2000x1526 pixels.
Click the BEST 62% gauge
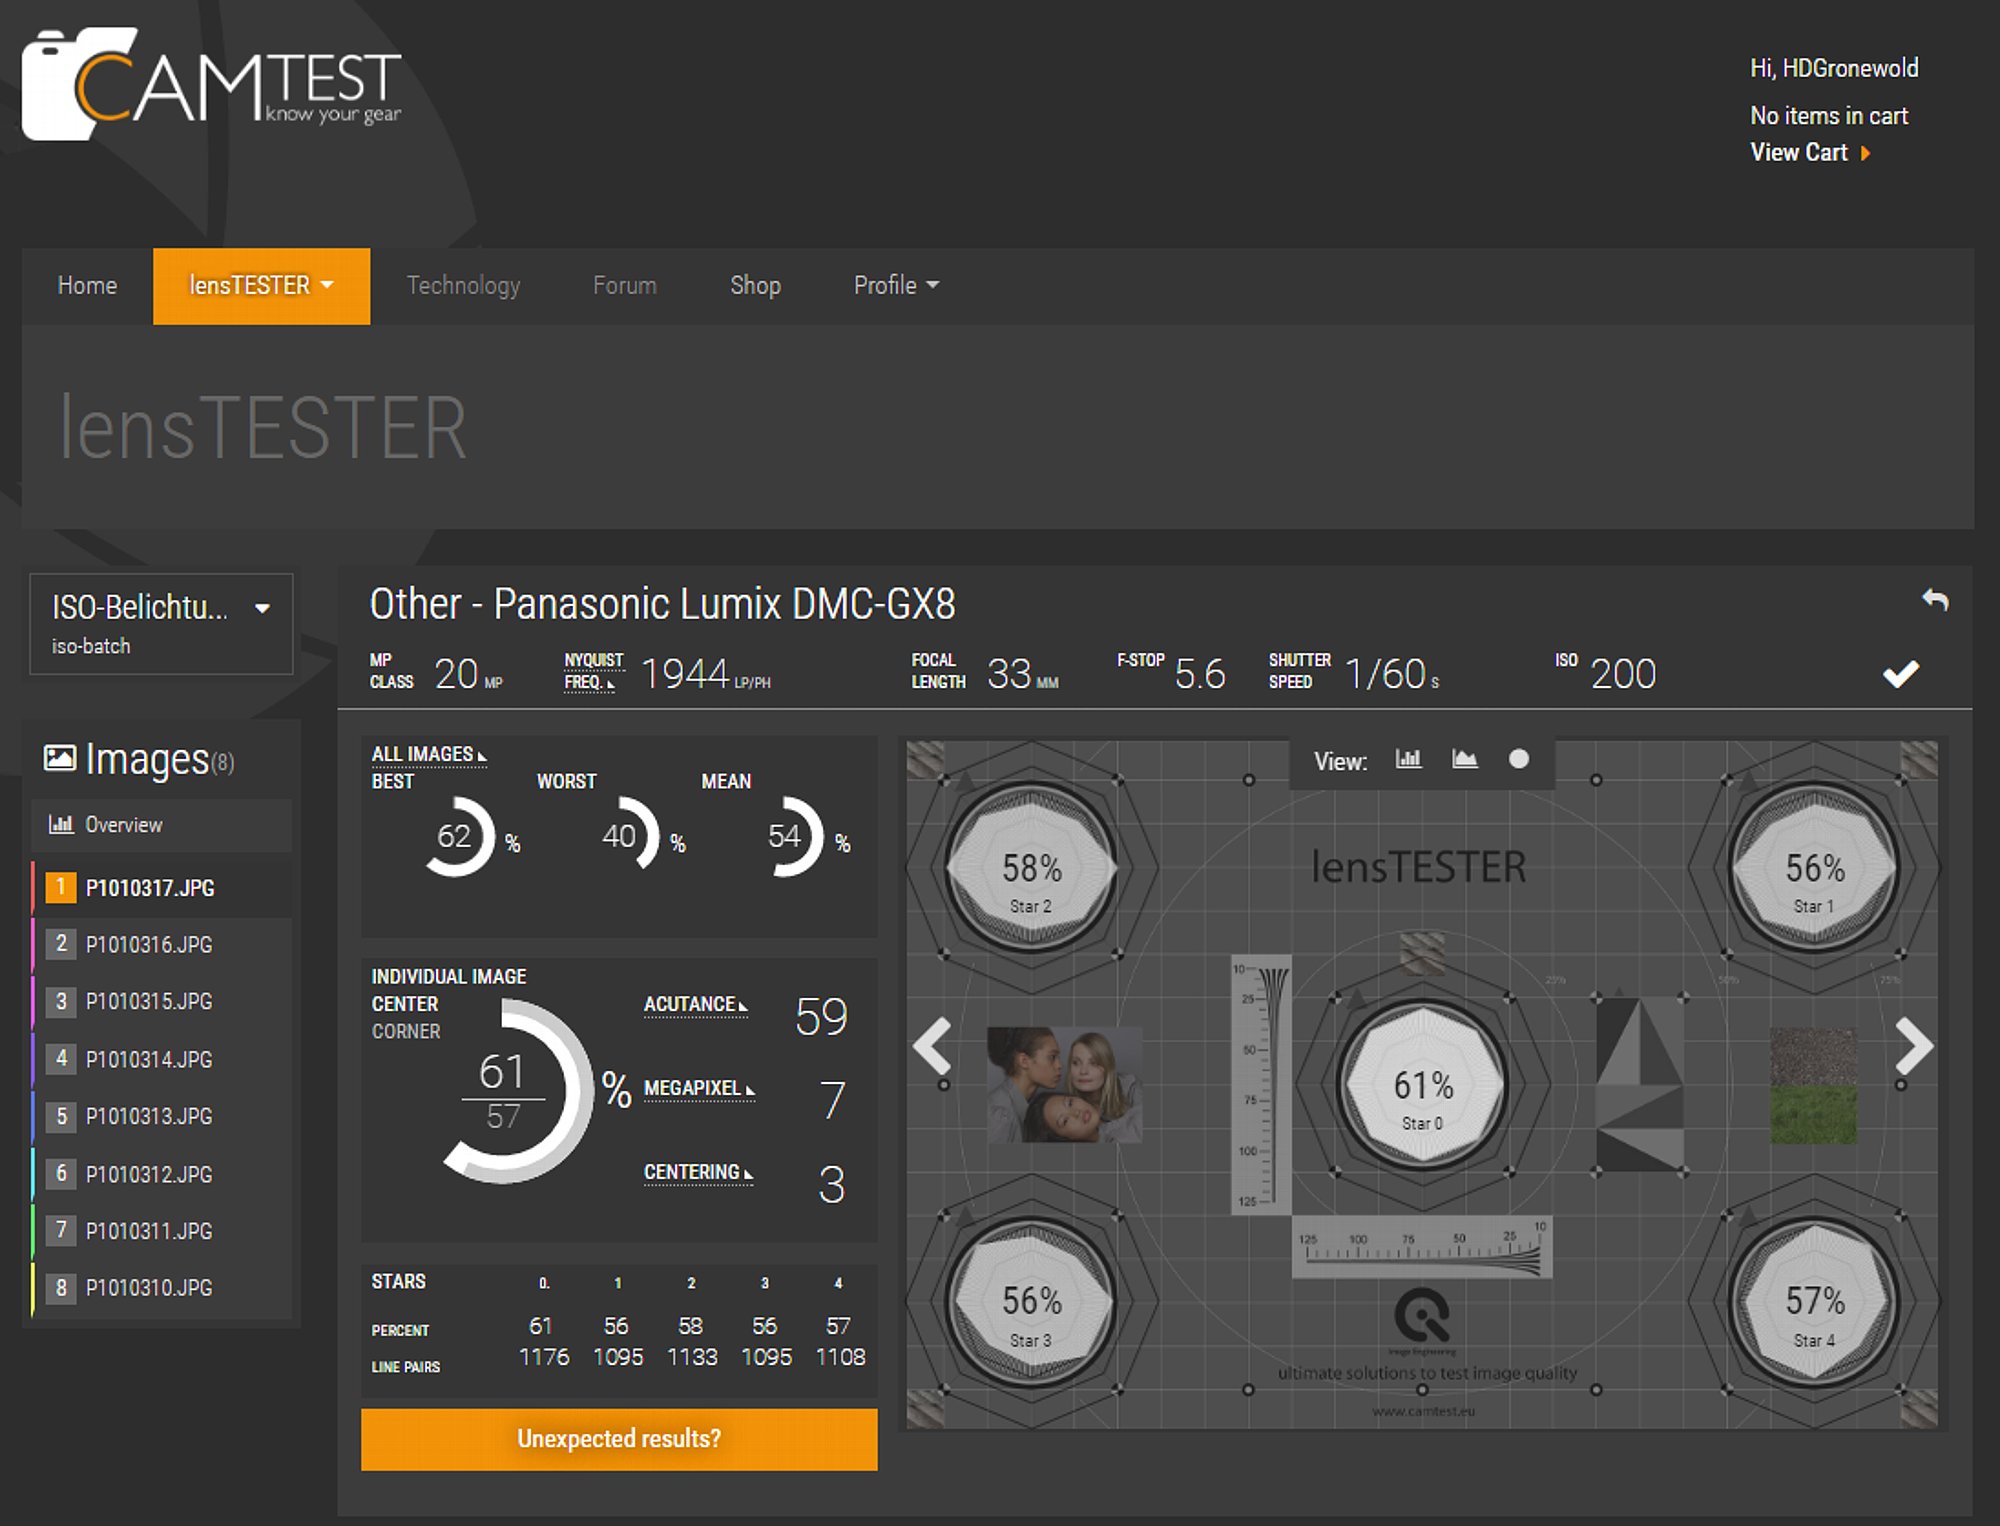[459, 836]
